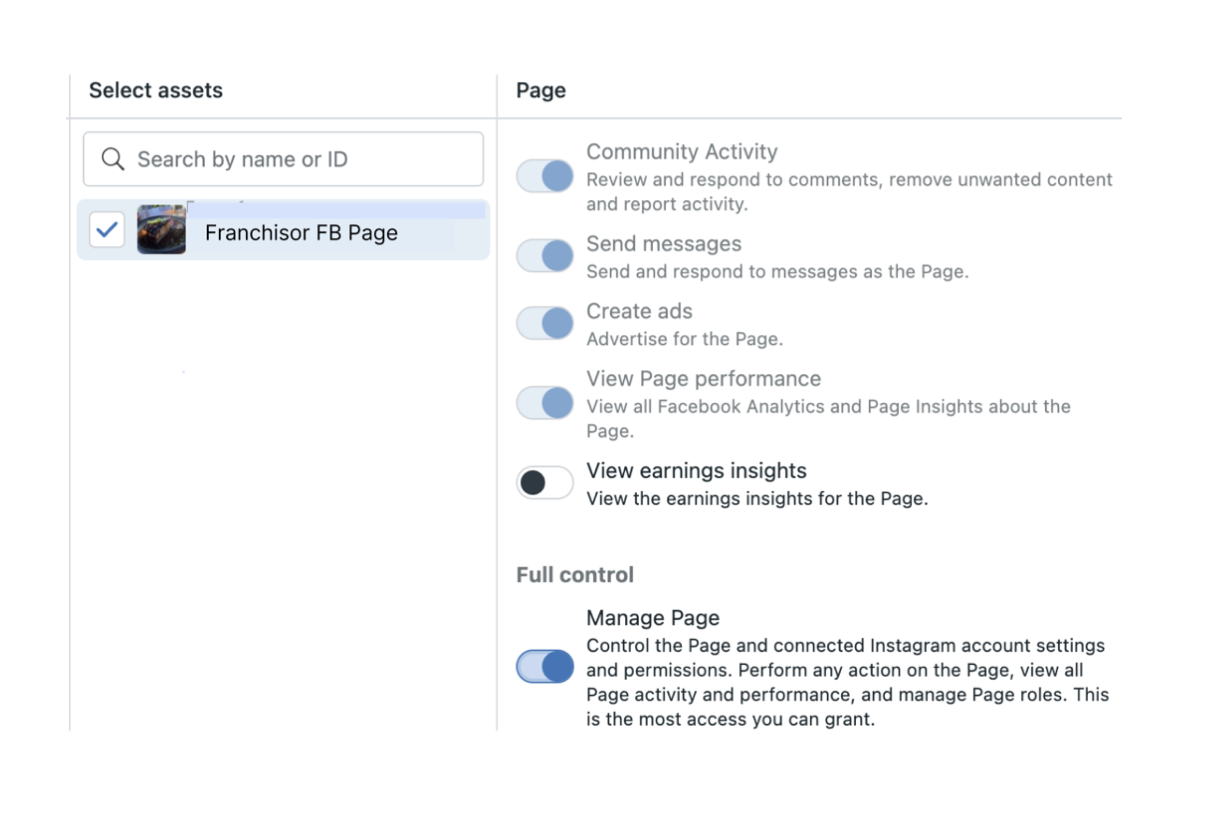Toggle the Send messages switch
The image size is (1226, 838).
(545, 256)
